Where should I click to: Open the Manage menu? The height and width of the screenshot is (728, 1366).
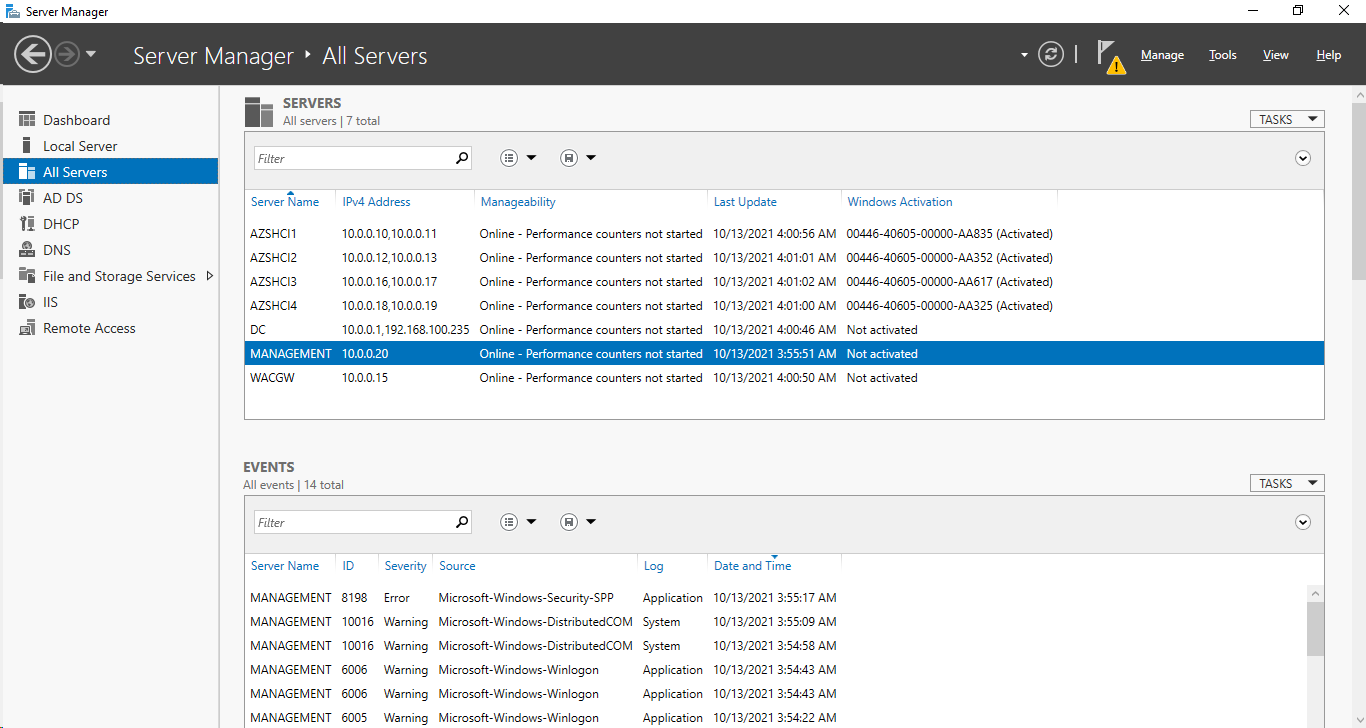[1162, 55]
